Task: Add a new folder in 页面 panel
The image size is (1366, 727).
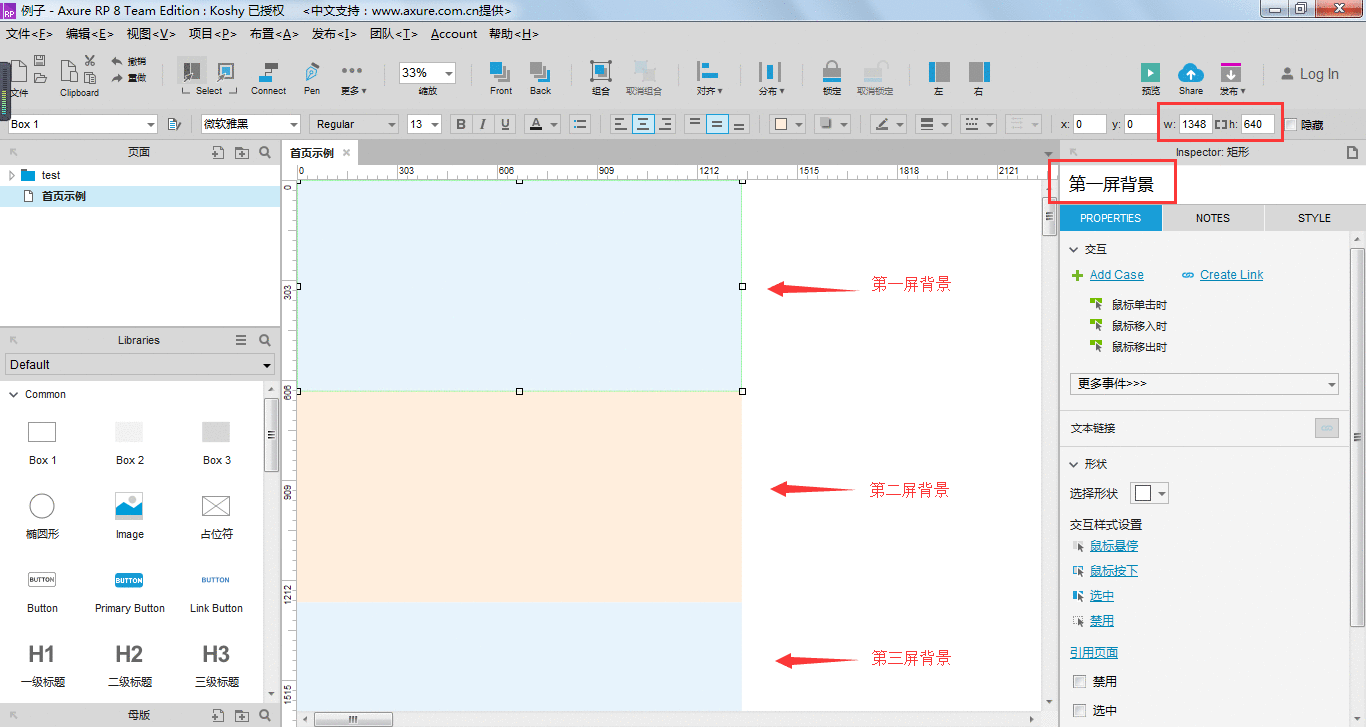Action: click(x=241, y=152)
